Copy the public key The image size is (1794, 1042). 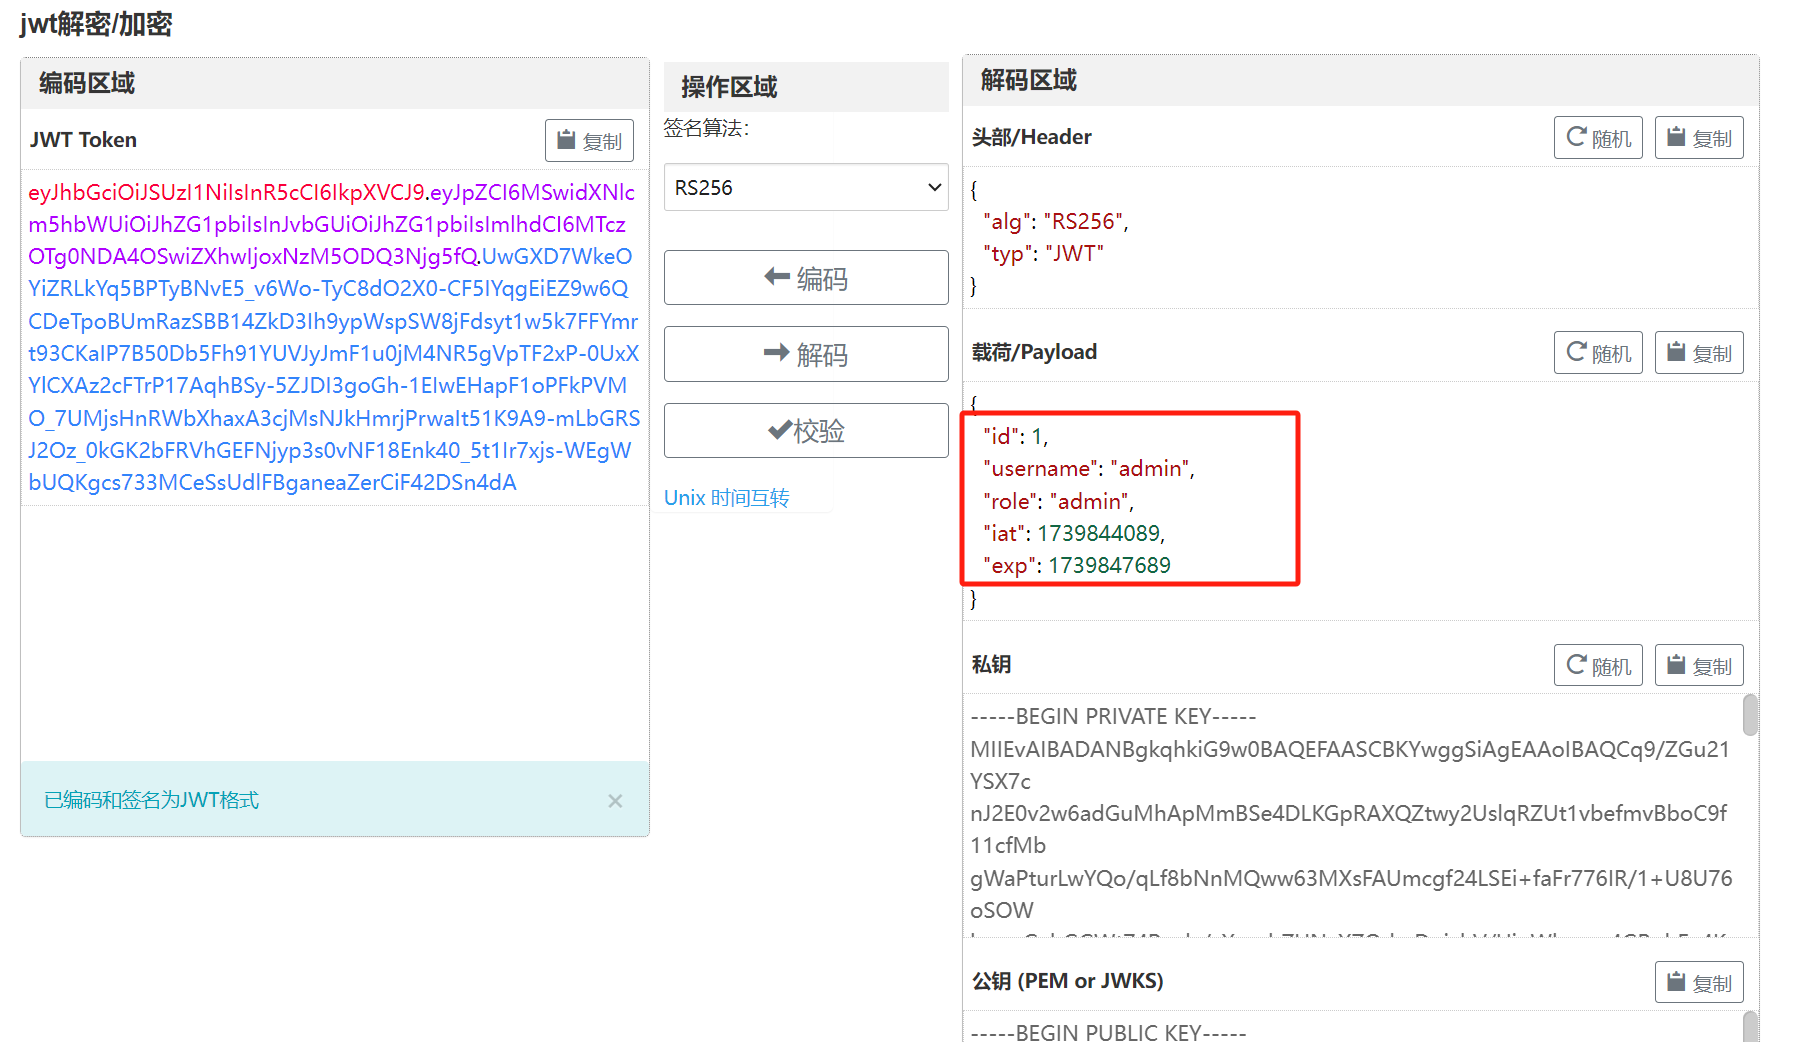coord(1698,983)
